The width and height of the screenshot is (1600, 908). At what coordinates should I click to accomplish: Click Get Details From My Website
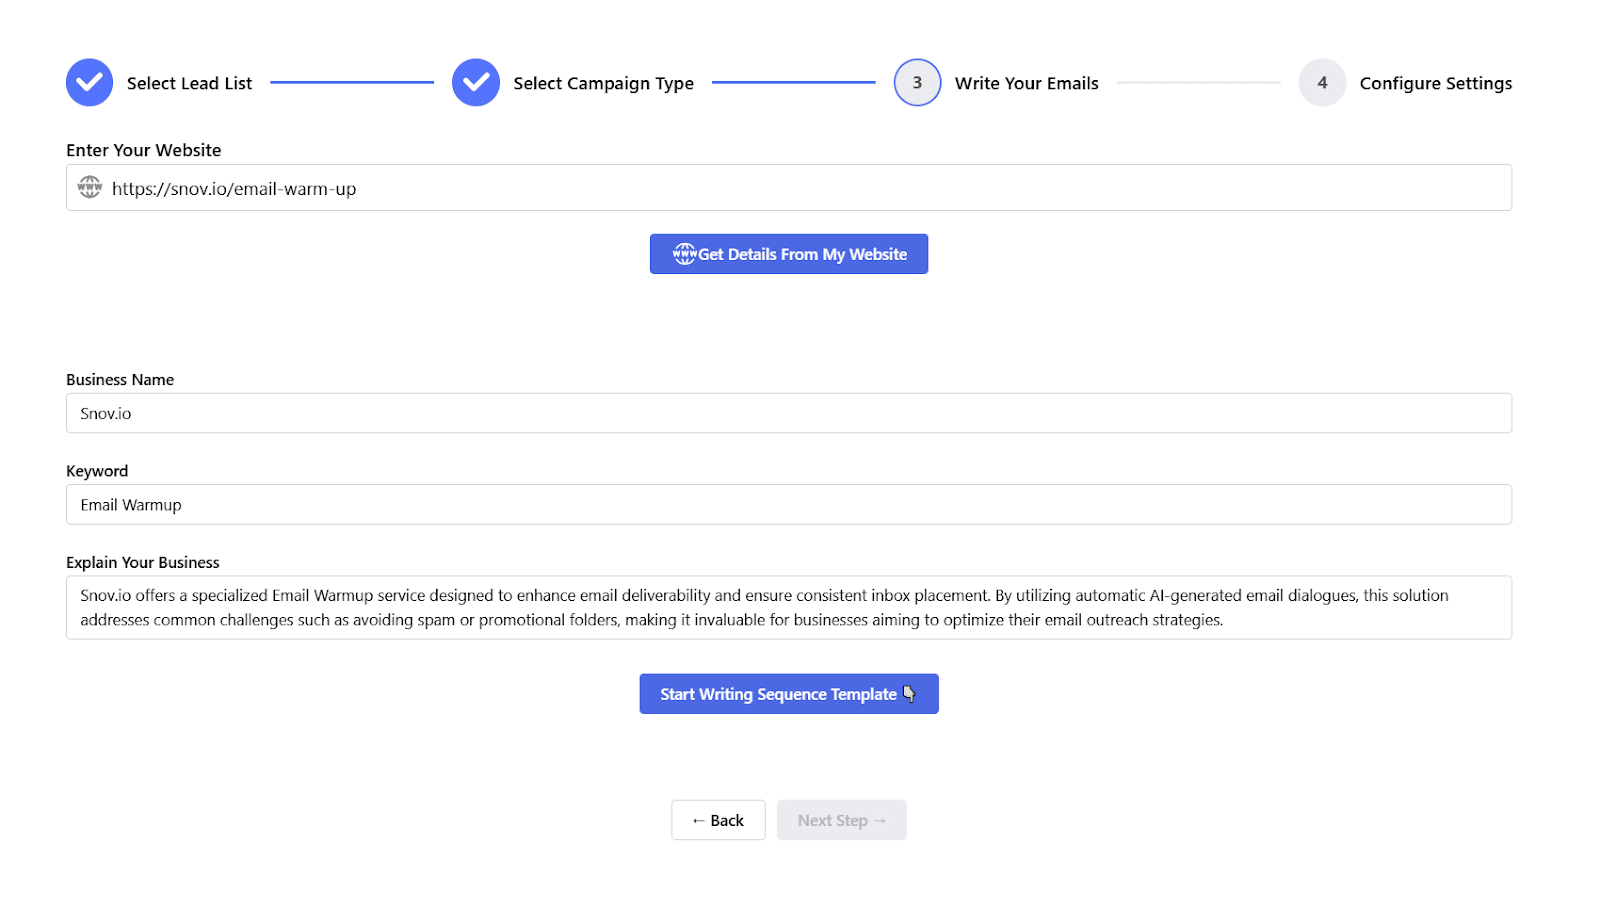click(x=789, y=253)
